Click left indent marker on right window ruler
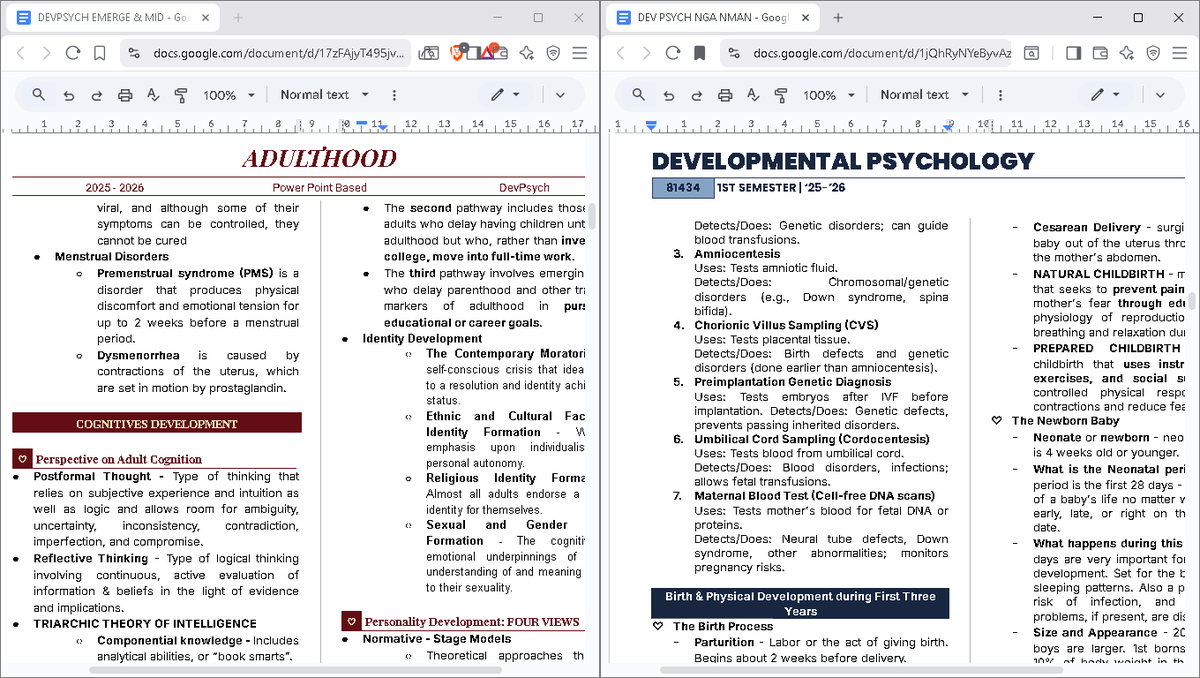Screen dimensions: 1200x678 [651, 126]
